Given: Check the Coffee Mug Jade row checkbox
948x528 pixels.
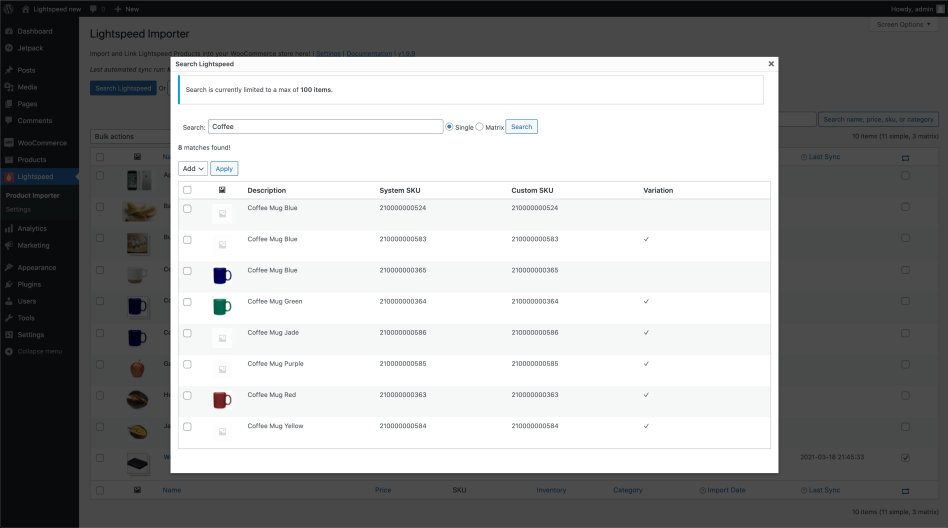Looking at the screenshot, I should coord(187,333).
